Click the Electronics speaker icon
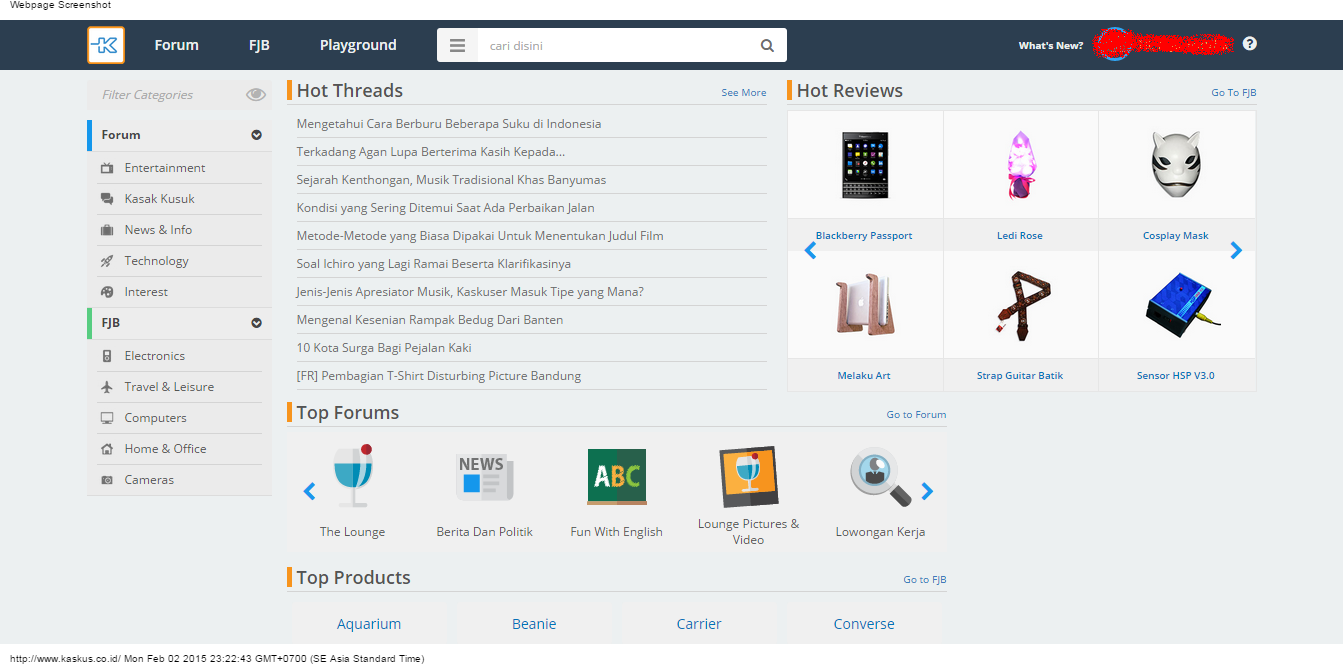 (x=107, y=356)
